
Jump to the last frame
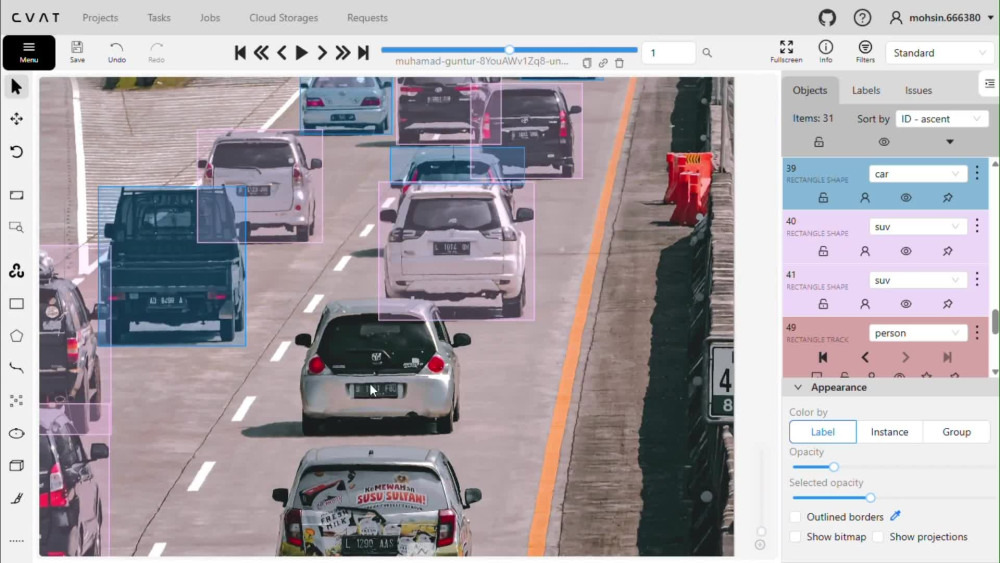[x=364, y=52]
